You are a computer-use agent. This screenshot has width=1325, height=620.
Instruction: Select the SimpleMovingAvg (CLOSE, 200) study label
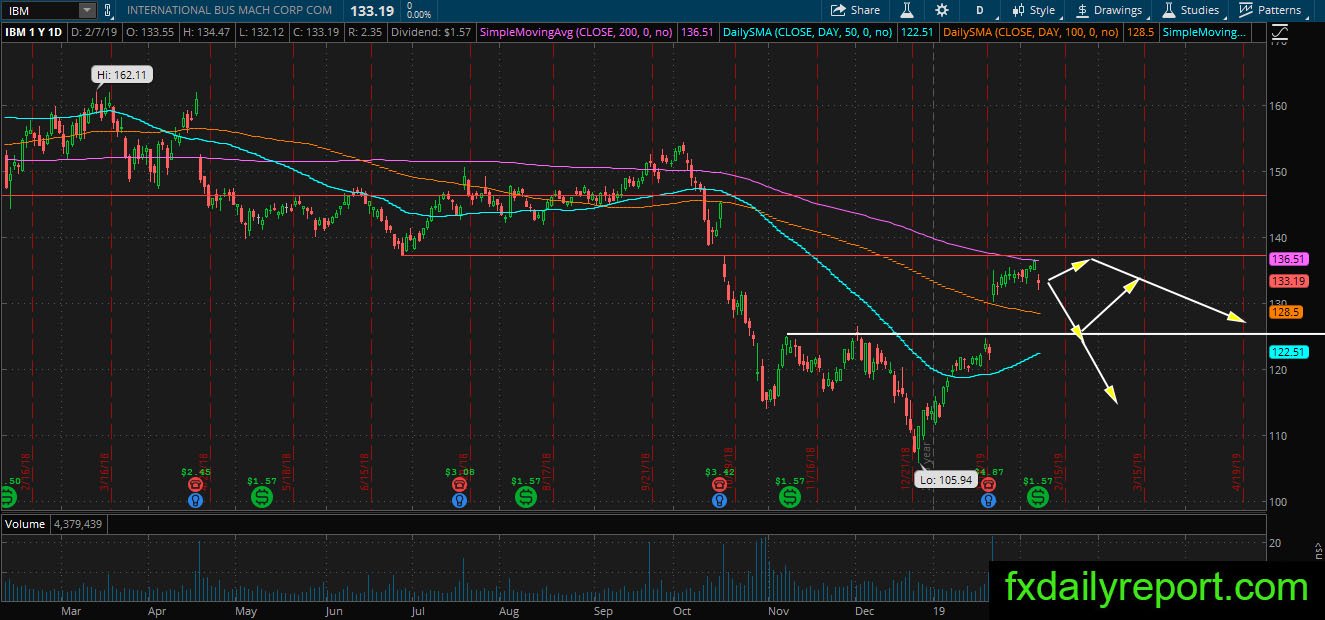pyautogui.click(x=578, y=32)
